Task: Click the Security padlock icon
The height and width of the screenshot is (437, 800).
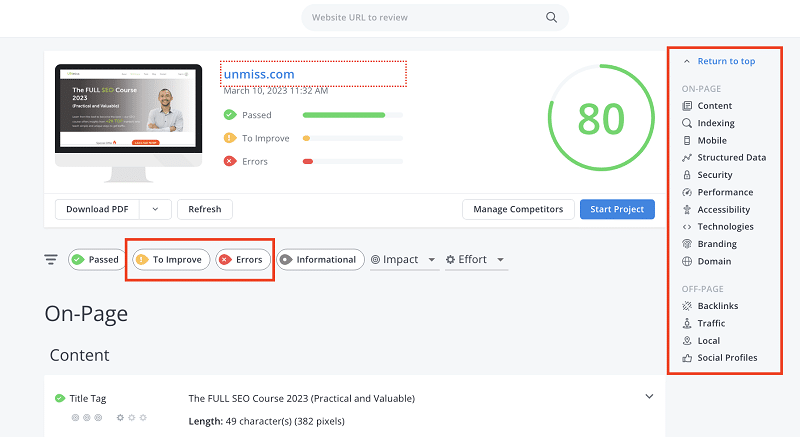Action: [687, 175]
